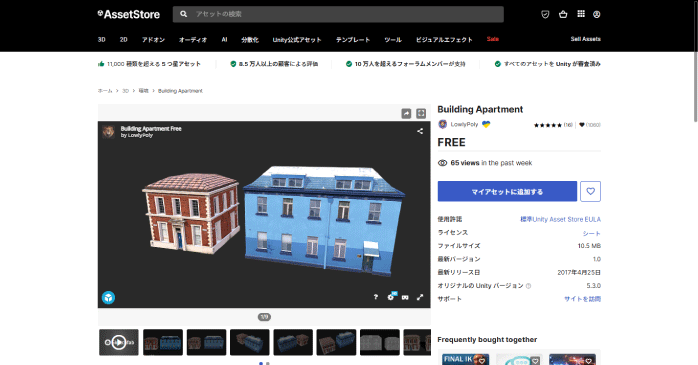
Task: Open the apps grid menu
Action: pos(581,14)
